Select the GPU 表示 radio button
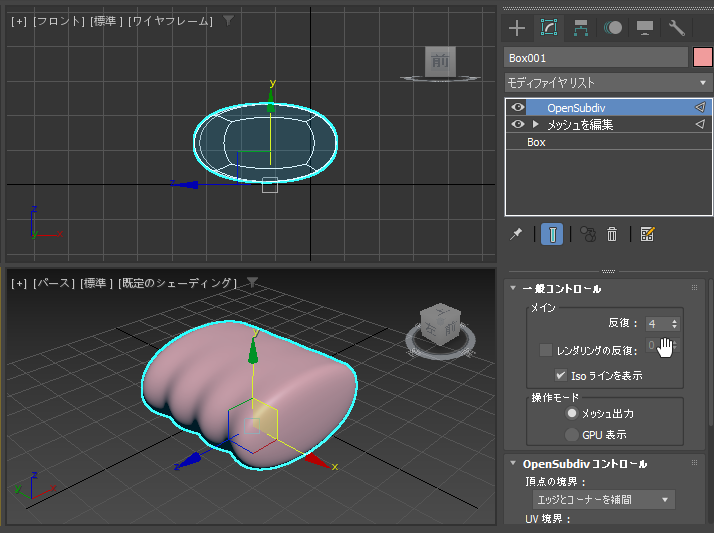714x533 pixels. tap(571, 435)
